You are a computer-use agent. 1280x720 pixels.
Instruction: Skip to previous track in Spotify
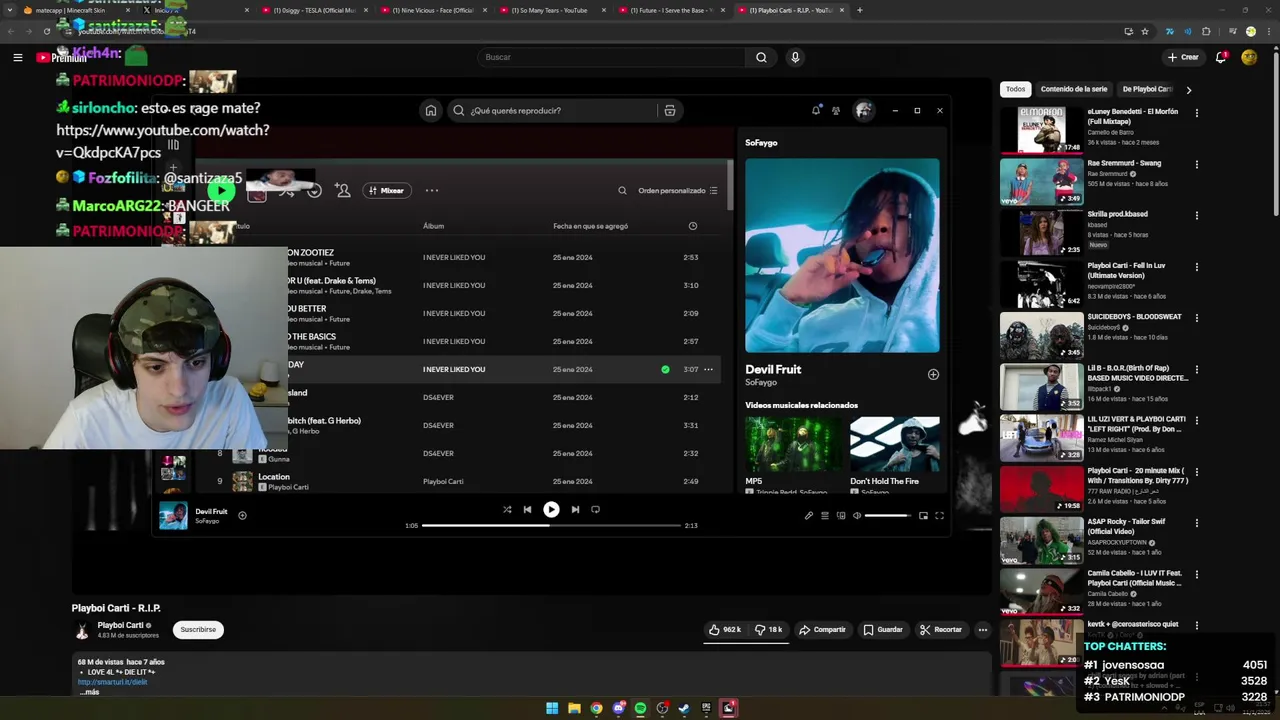coord(527,509)
